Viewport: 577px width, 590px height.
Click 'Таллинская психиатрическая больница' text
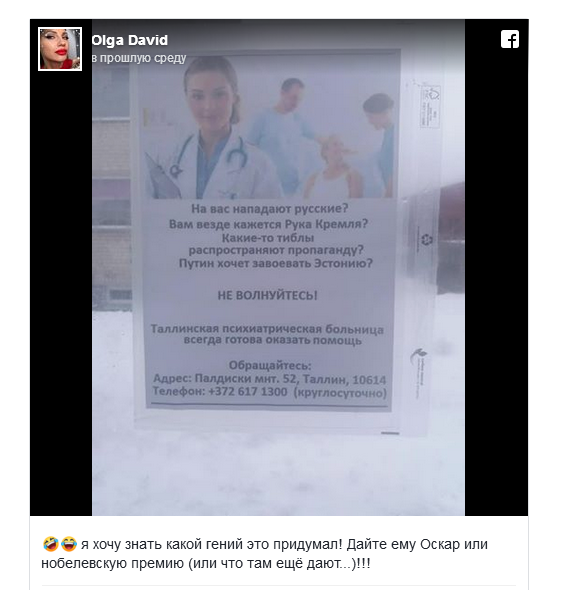(267, 329)
